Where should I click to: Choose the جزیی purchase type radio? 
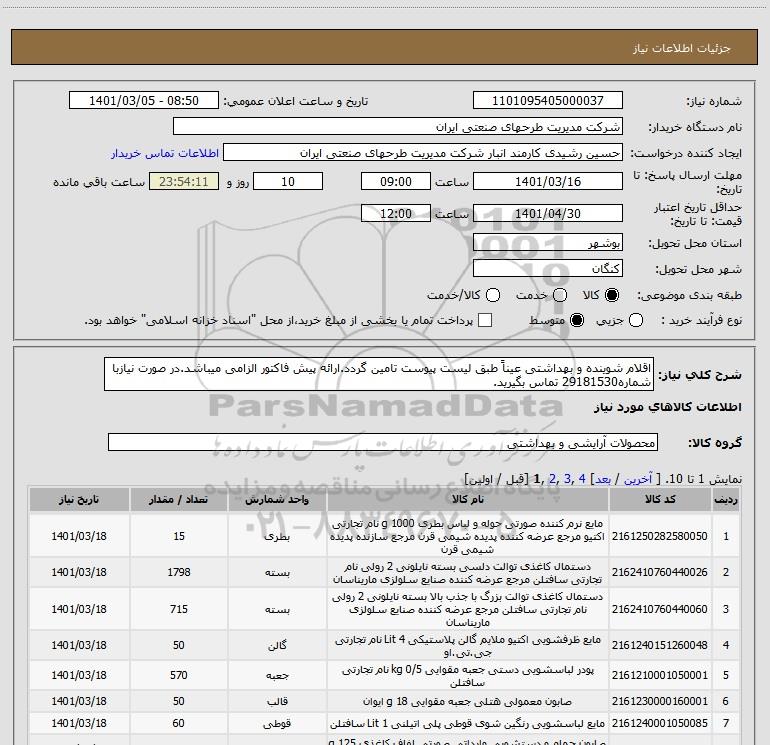(636, 320)
